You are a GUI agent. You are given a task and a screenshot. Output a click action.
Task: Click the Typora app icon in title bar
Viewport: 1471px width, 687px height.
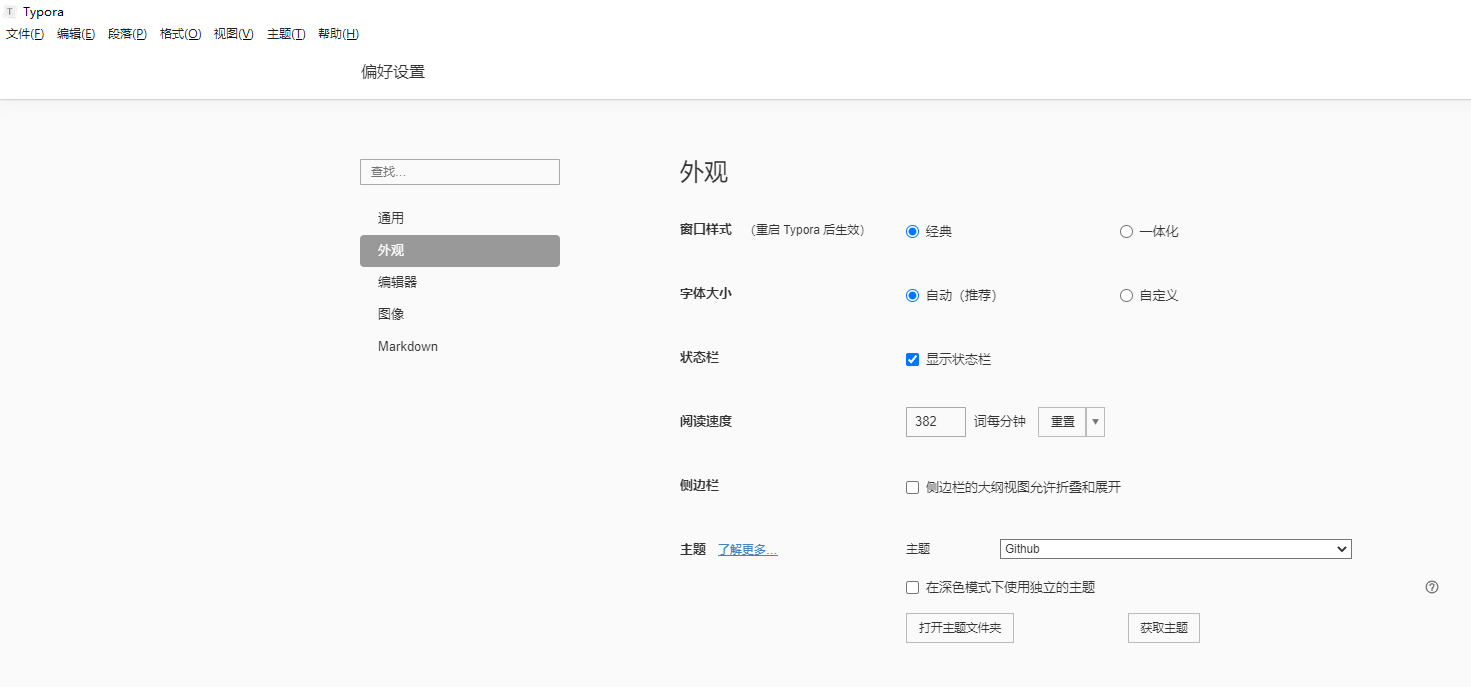[11, 12]
